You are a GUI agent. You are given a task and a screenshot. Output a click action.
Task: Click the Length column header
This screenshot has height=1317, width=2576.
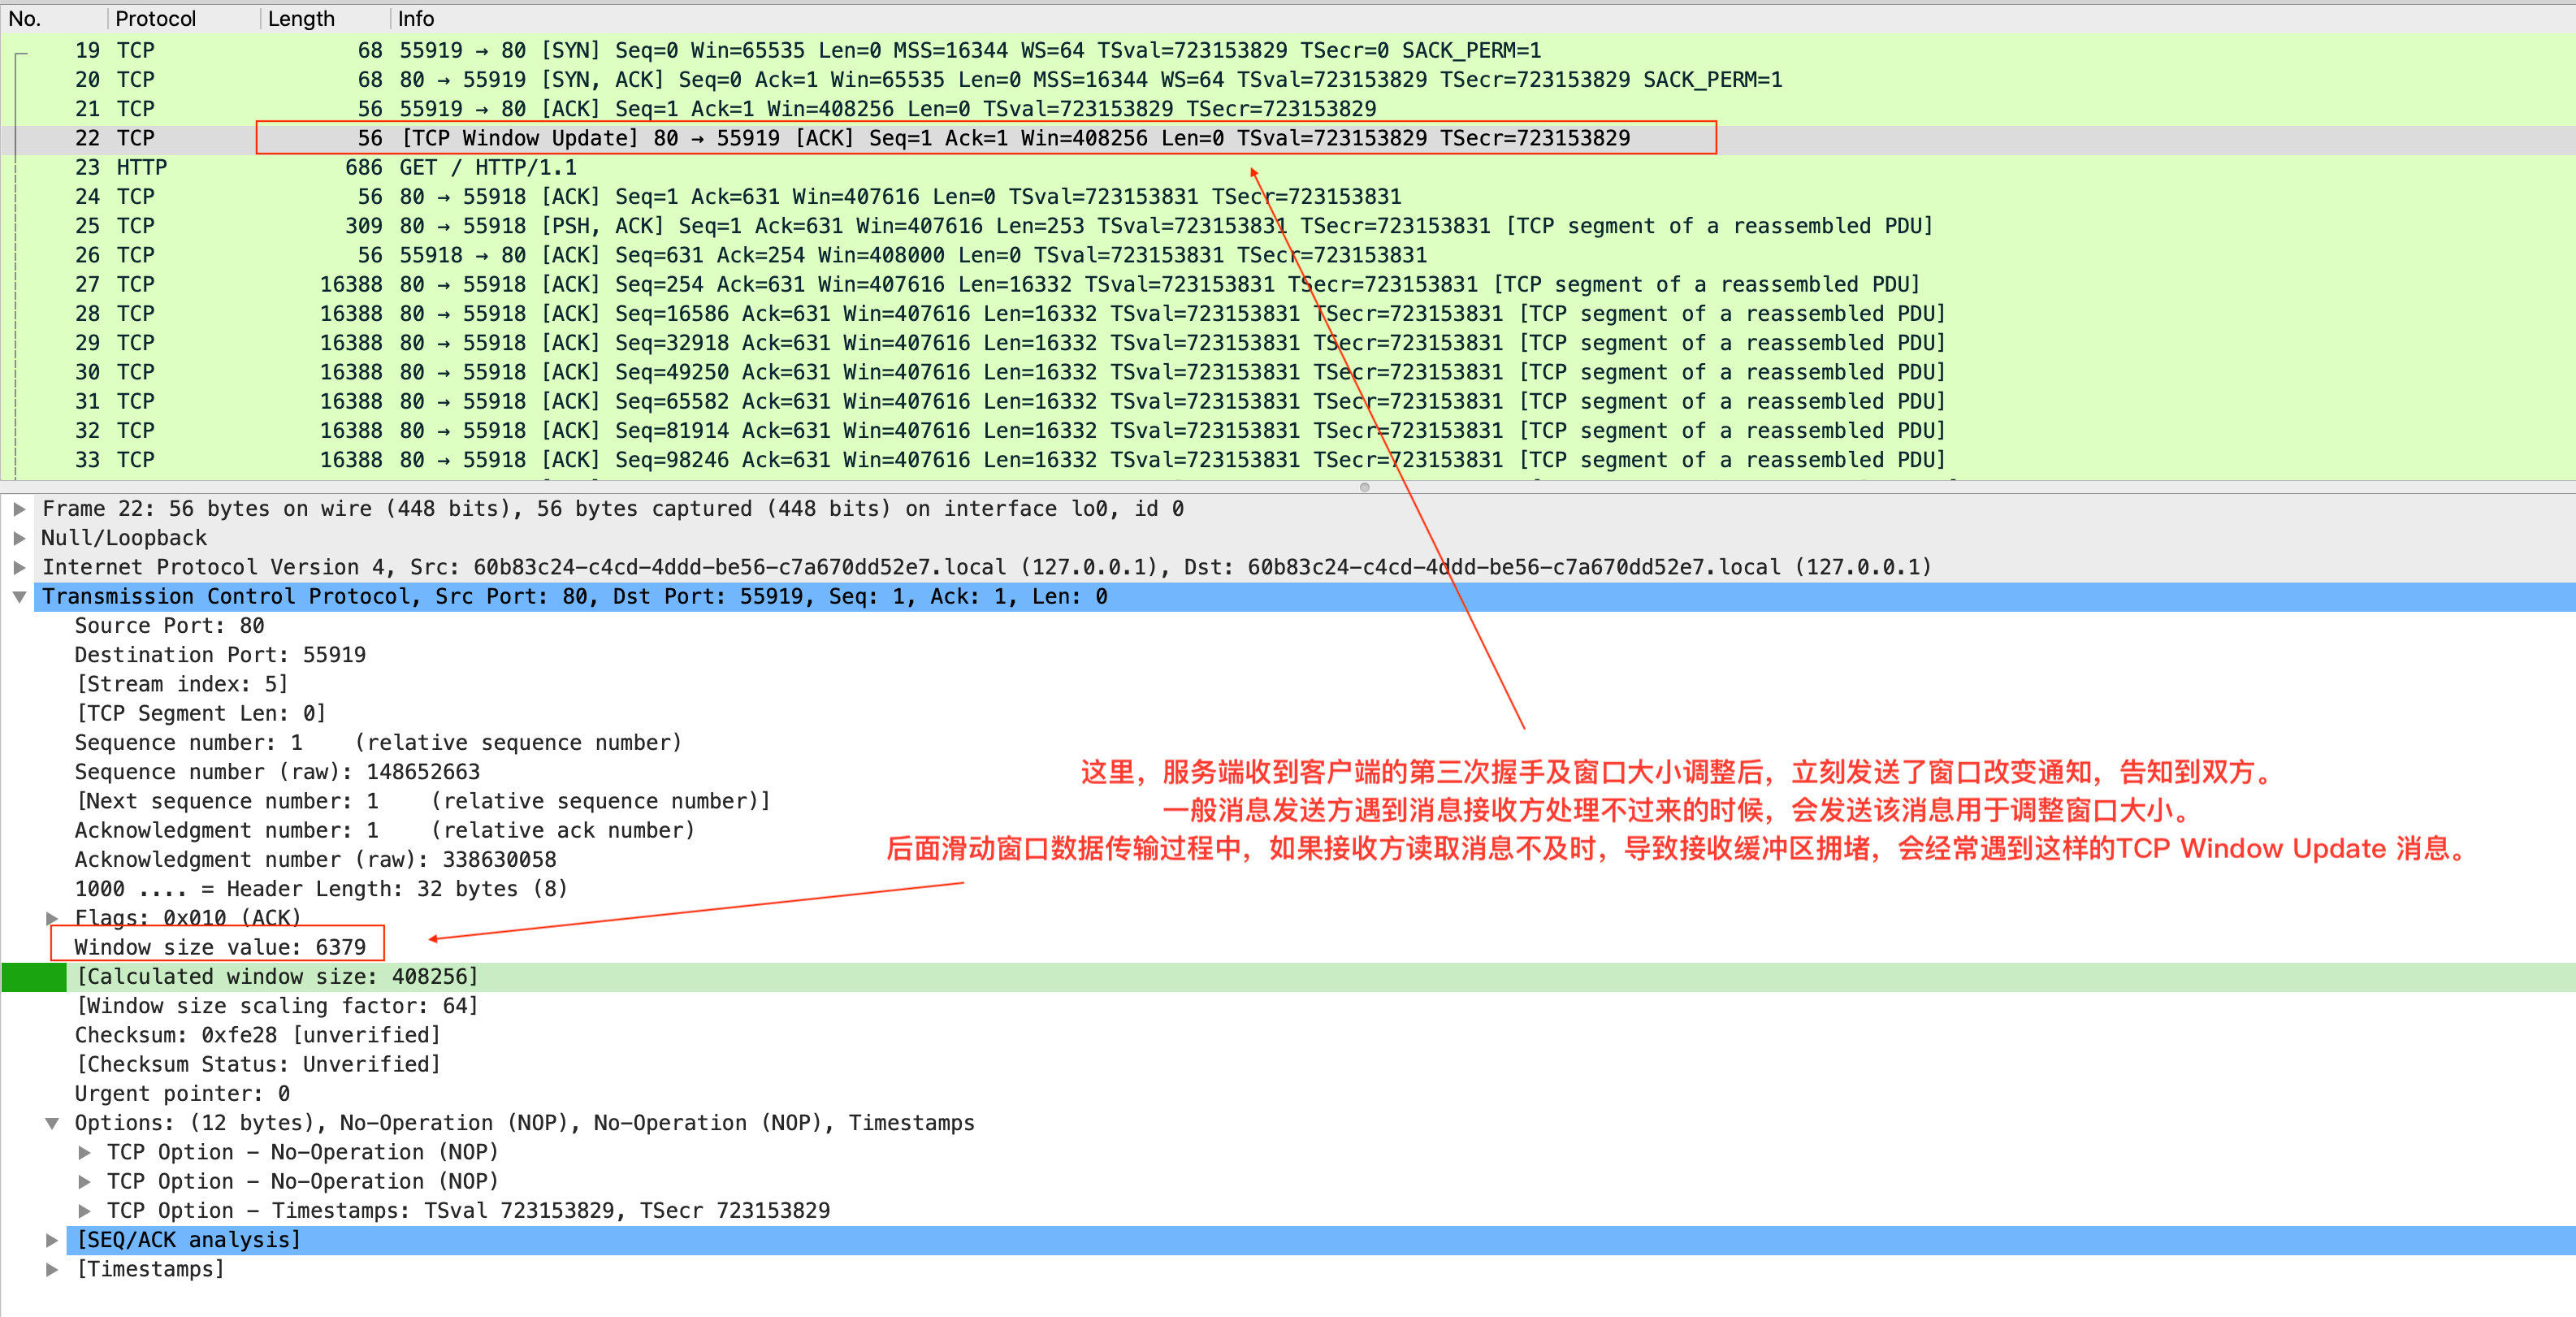[x=301, y=18]
